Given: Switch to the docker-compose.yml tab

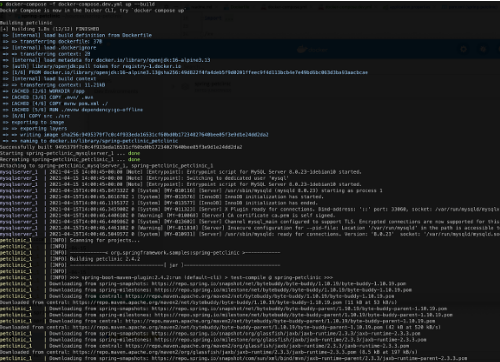Looking at the screenshot, I should point(284,7).
